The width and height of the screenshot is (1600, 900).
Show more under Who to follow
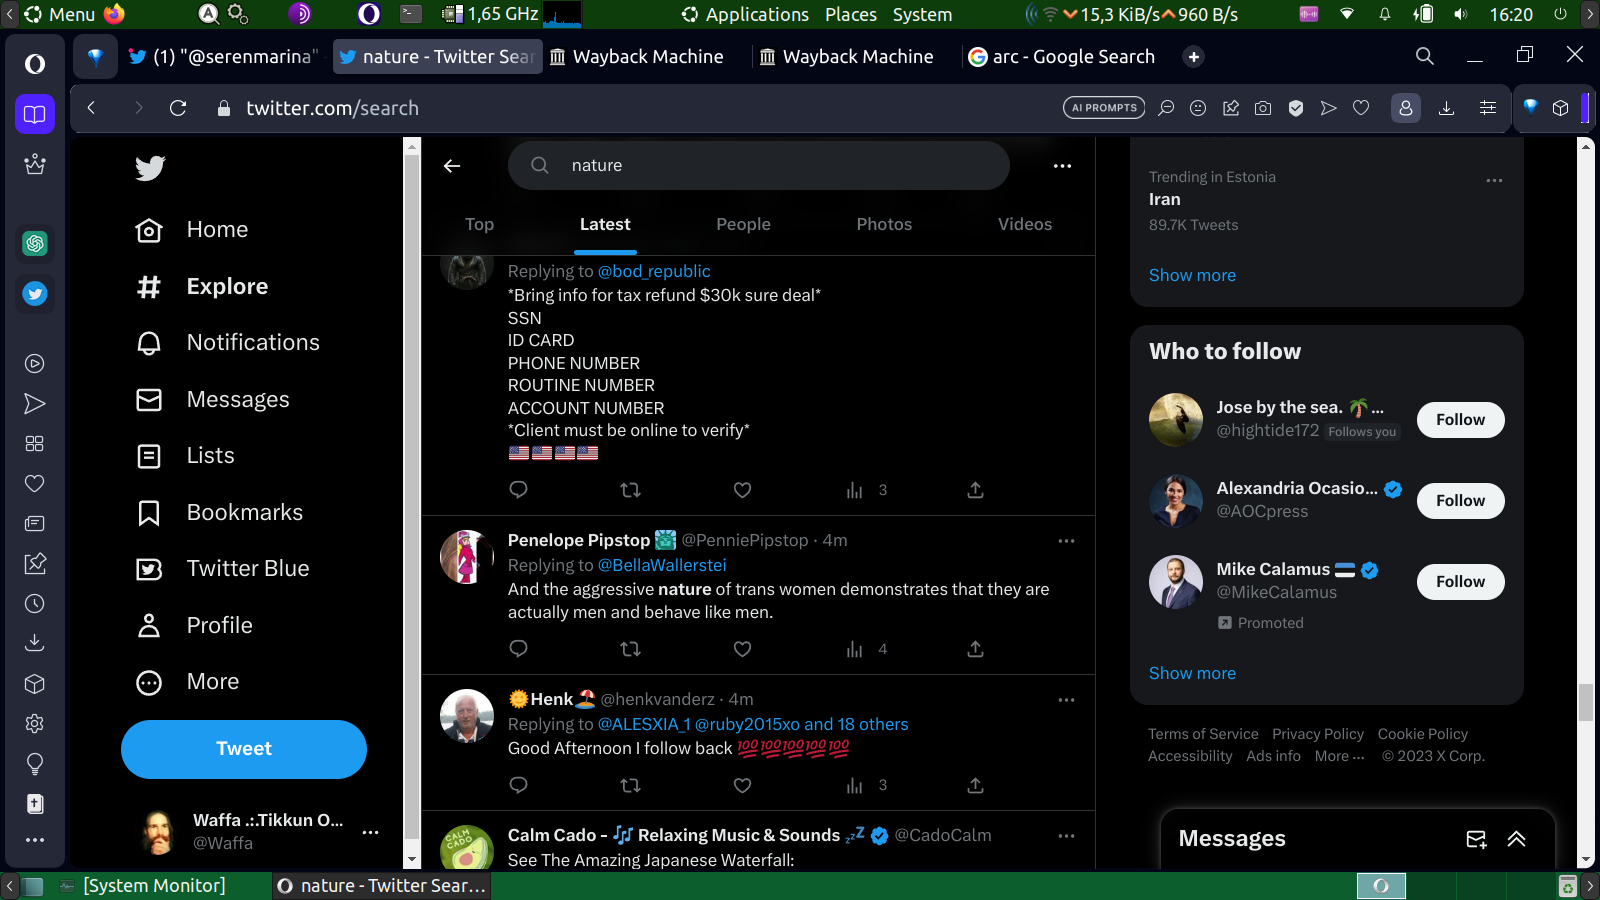click(1192, 673)
